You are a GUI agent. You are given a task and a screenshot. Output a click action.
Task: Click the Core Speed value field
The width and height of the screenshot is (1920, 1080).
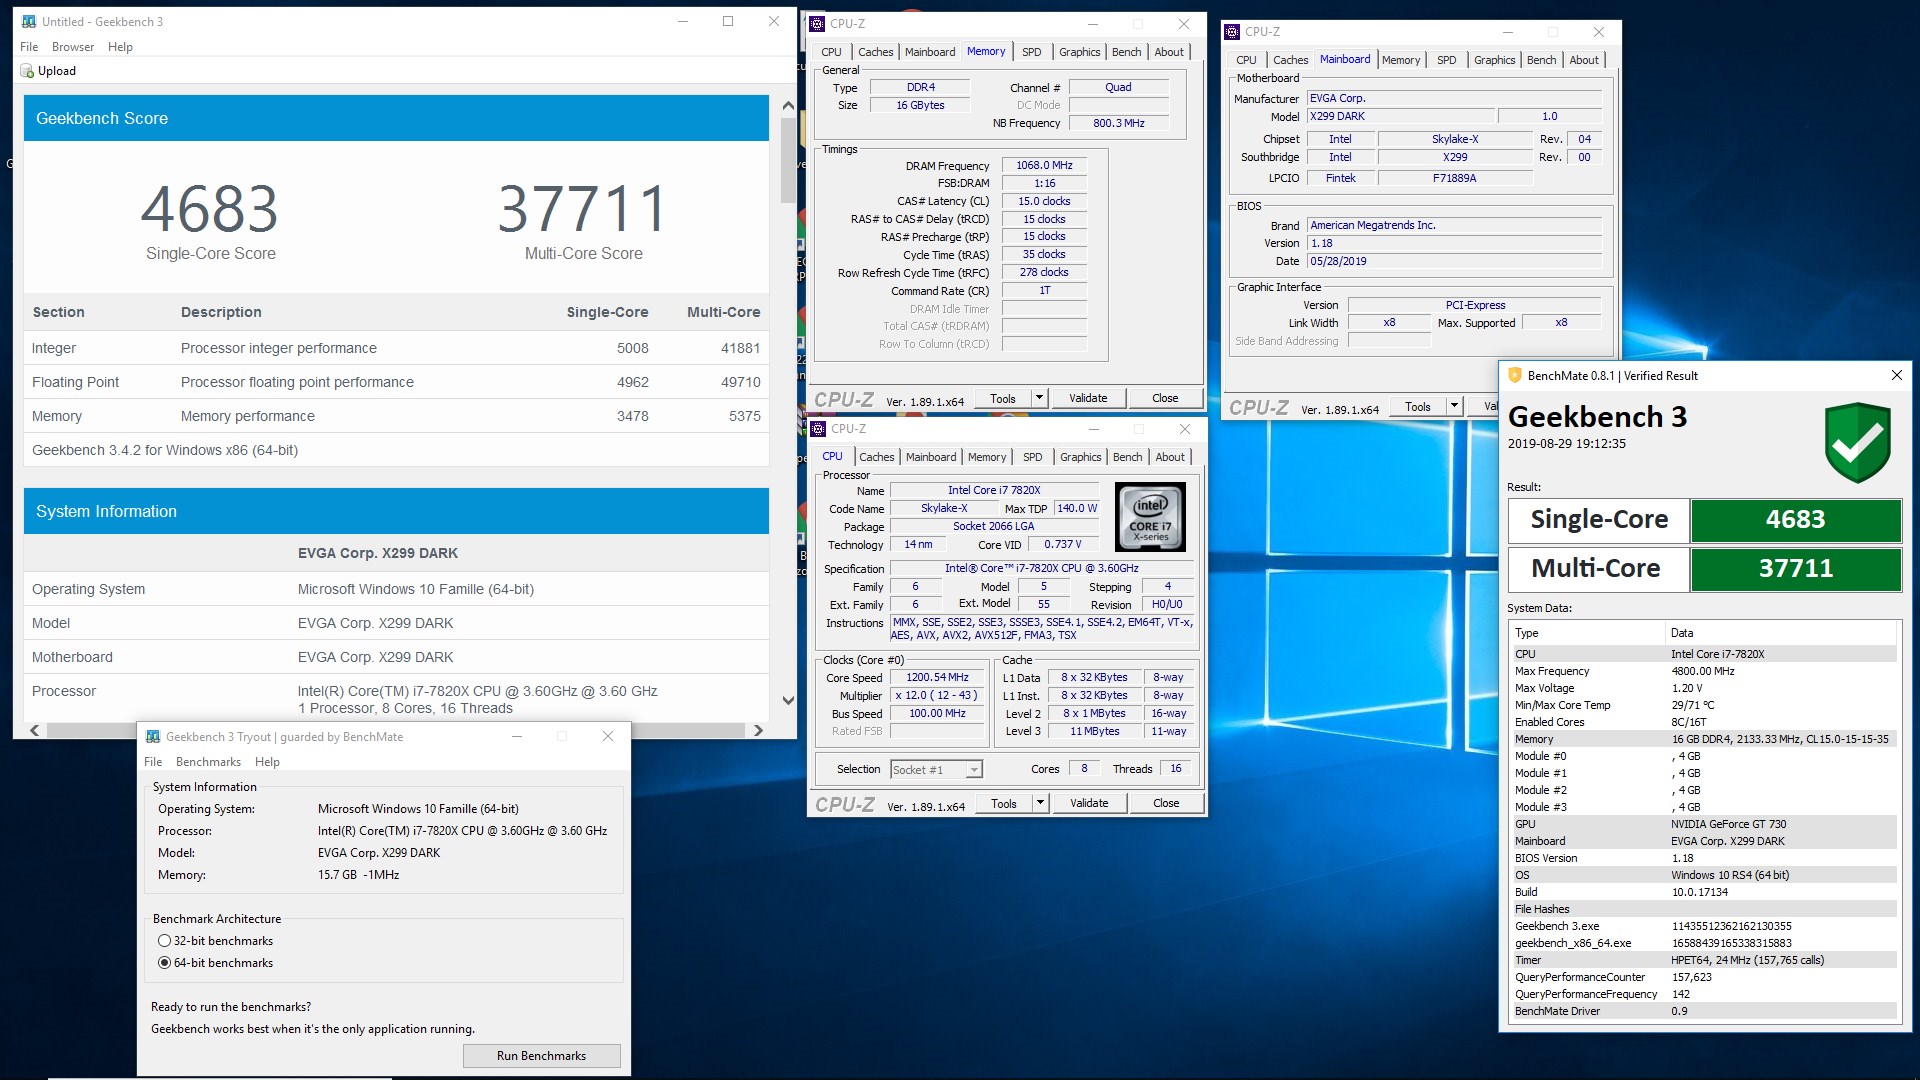click(937, 678)
